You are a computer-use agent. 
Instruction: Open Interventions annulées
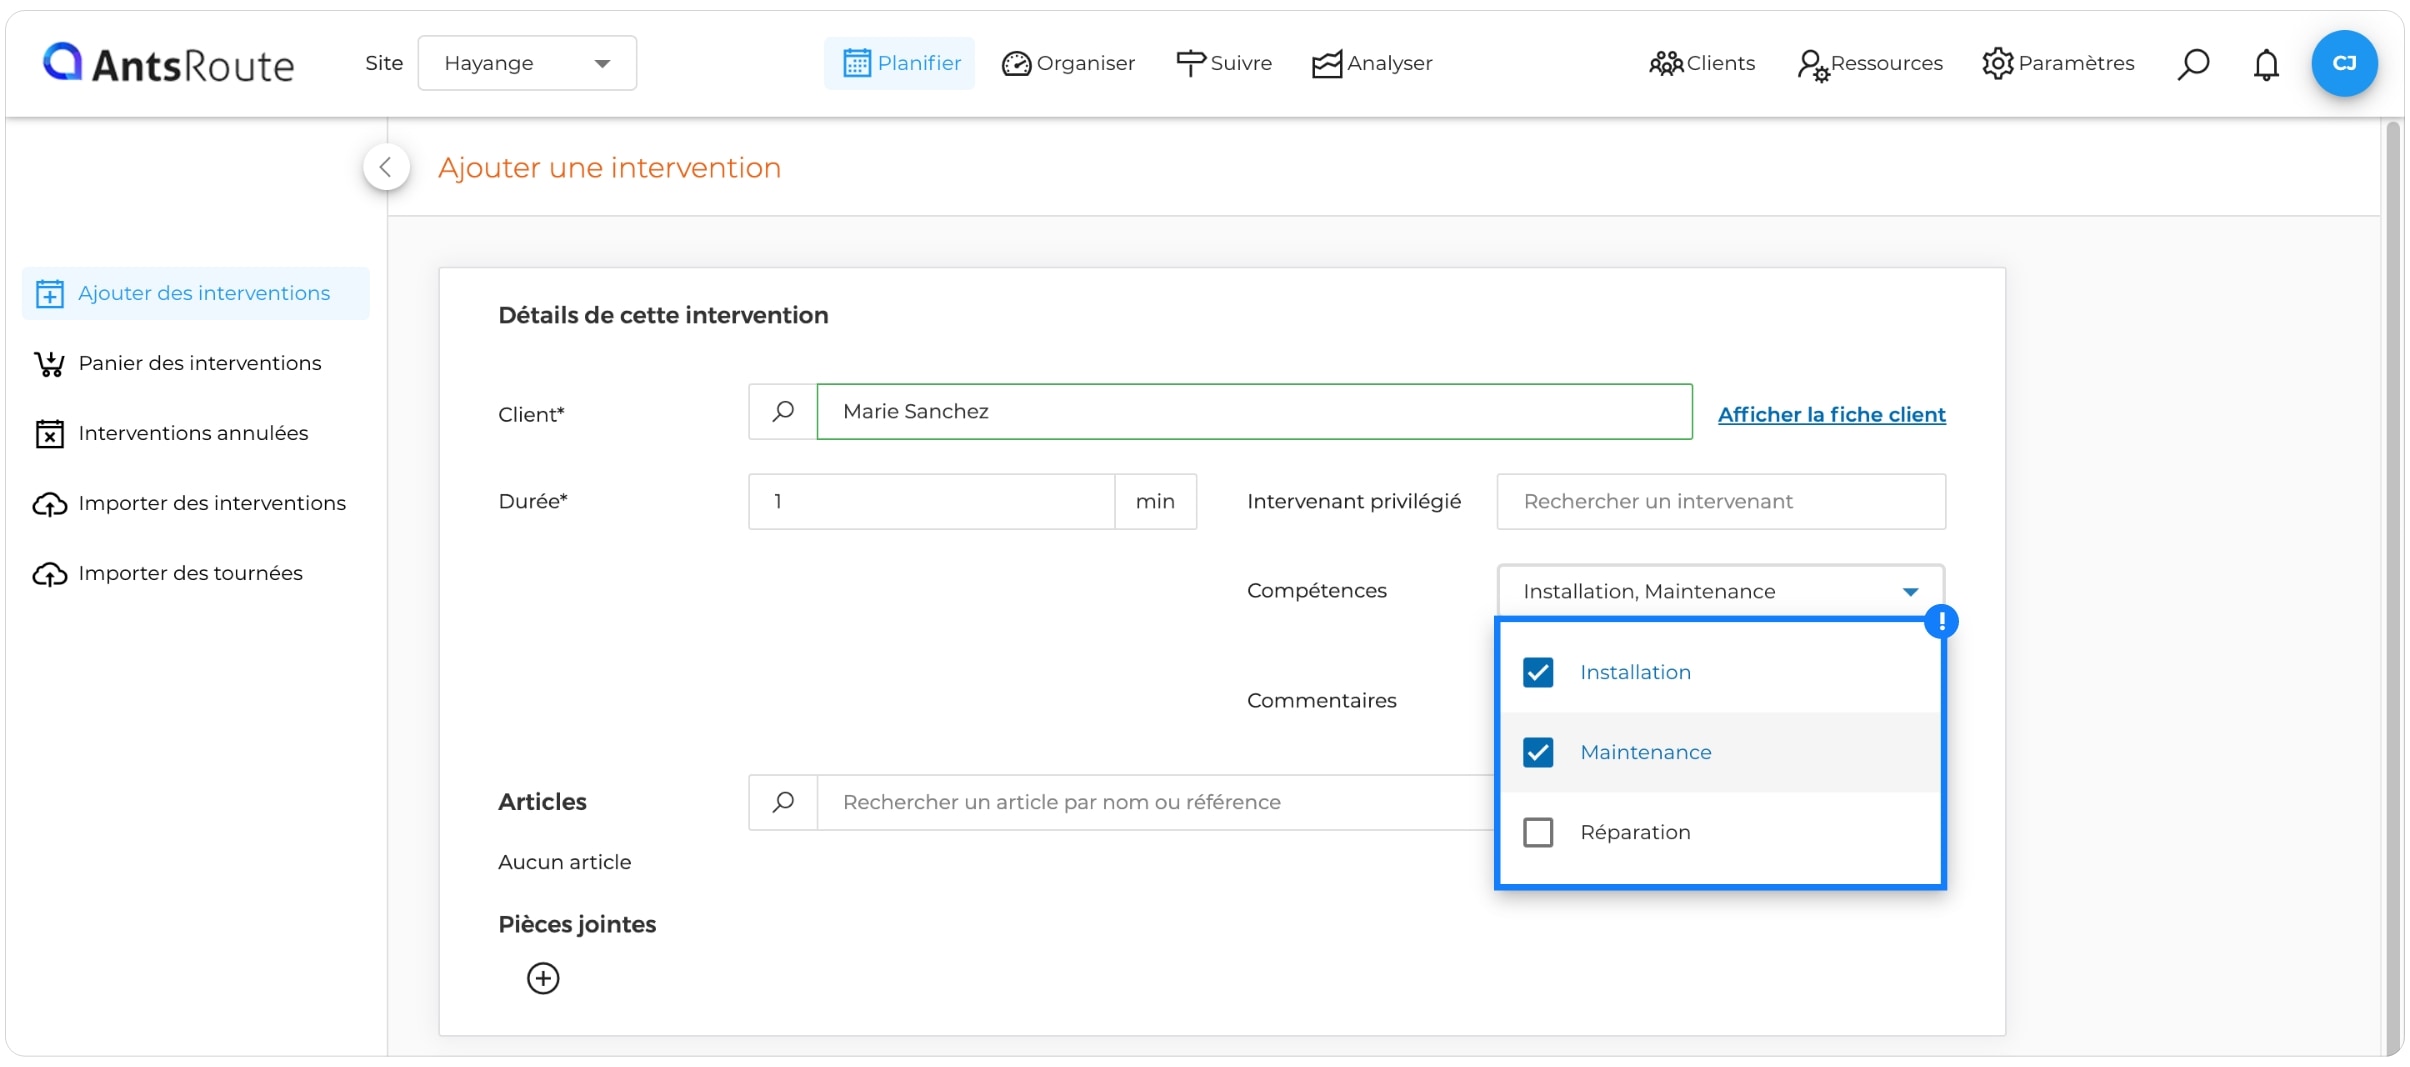pyautogui.click(x=171, y=433)
